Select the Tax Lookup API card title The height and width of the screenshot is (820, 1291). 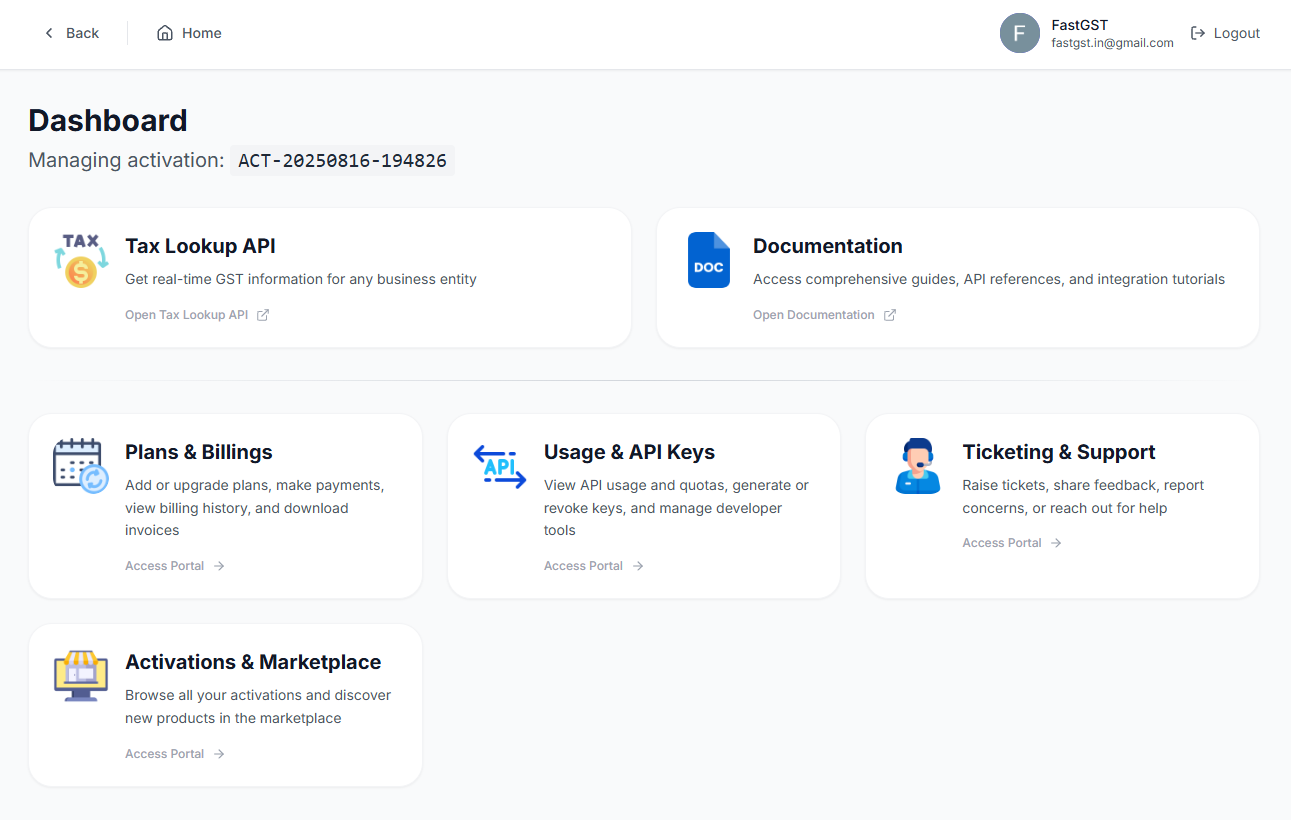click(200, 246)
